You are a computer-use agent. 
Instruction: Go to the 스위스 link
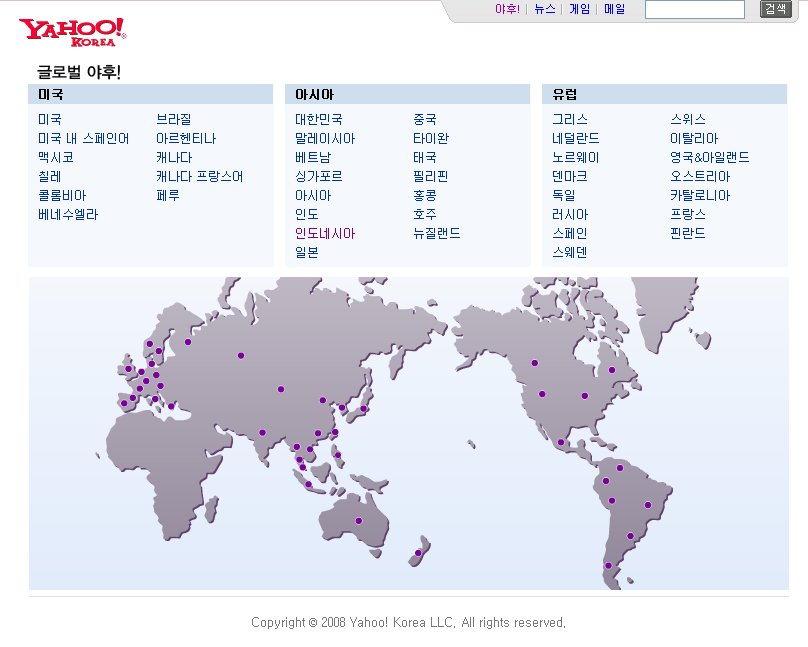coord(688,120)
